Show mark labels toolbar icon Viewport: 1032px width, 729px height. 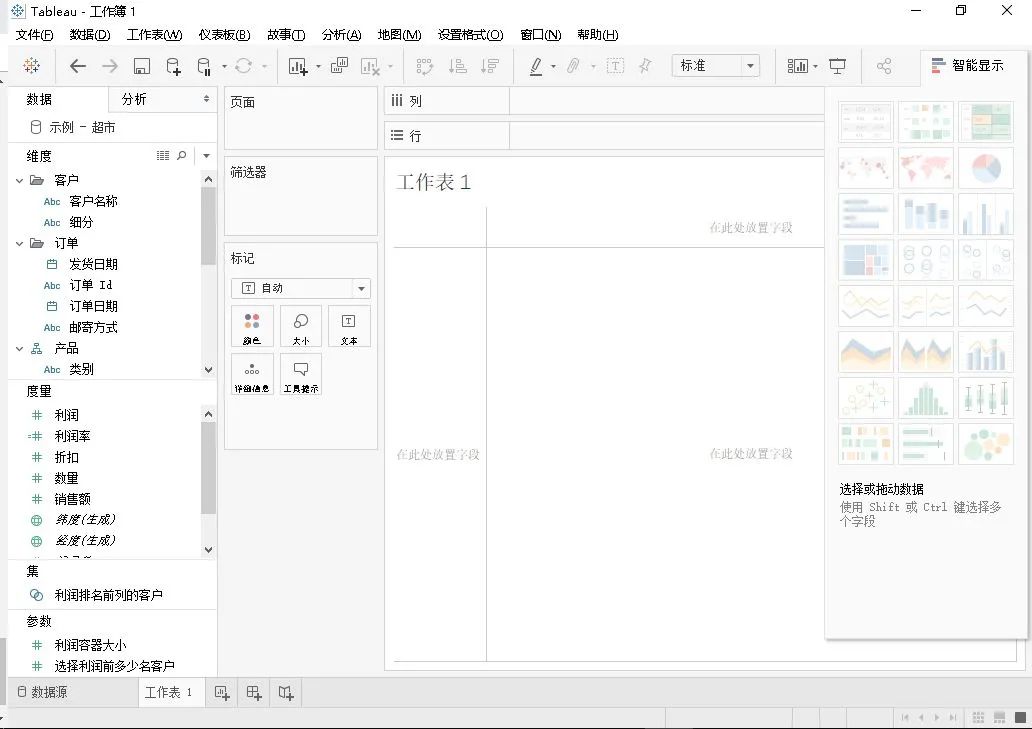[x=615, y=66]
